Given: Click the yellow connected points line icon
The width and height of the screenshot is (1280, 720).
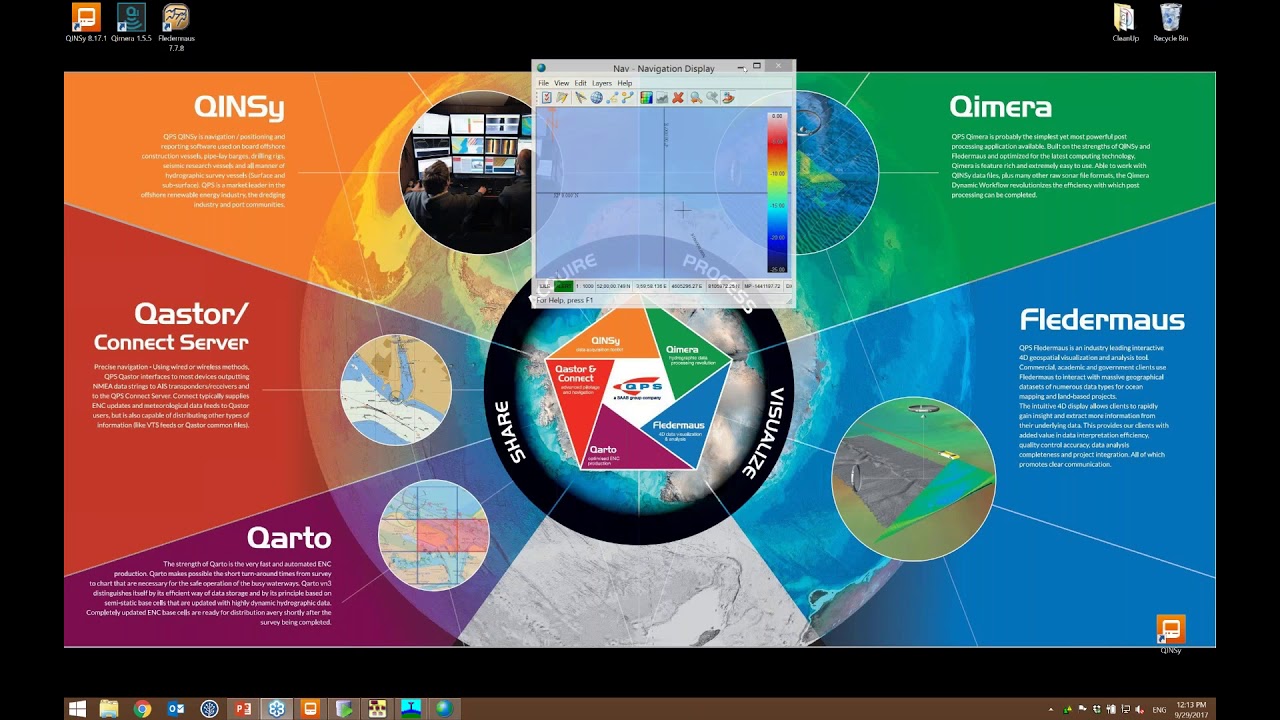Looking at the screenshot, I should [628, 97].
